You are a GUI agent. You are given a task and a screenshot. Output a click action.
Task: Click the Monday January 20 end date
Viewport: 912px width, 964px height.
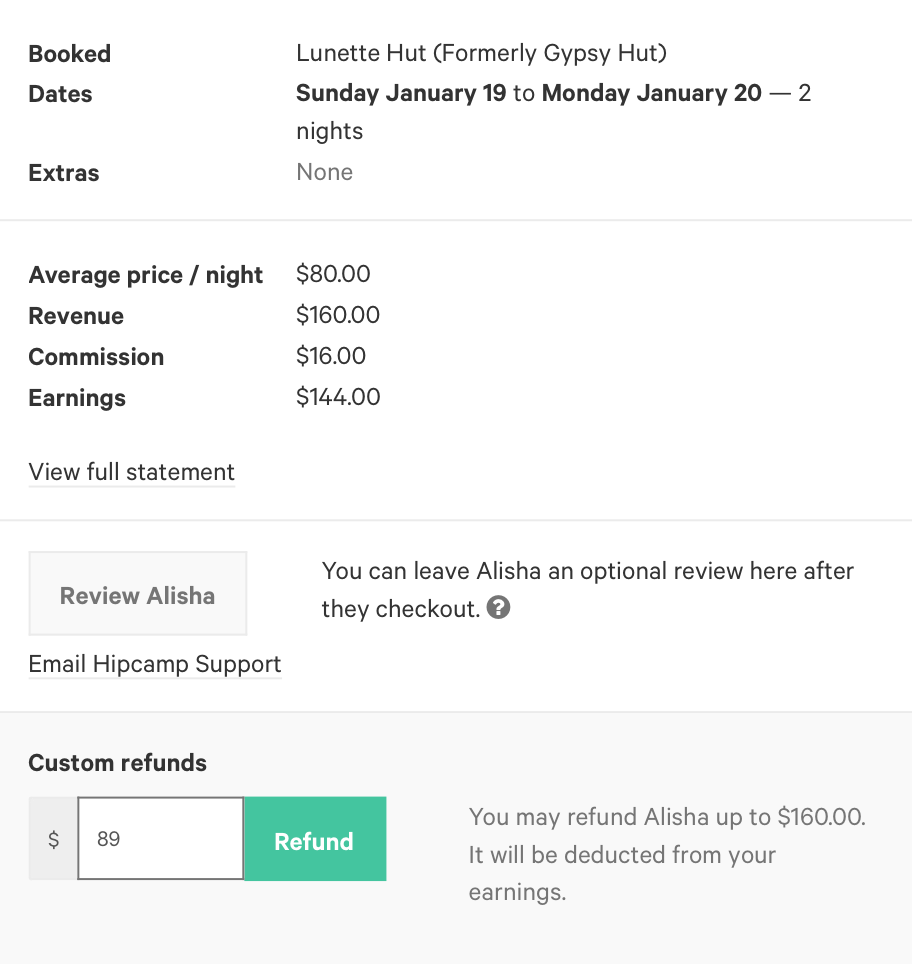[x=651, y=93]
